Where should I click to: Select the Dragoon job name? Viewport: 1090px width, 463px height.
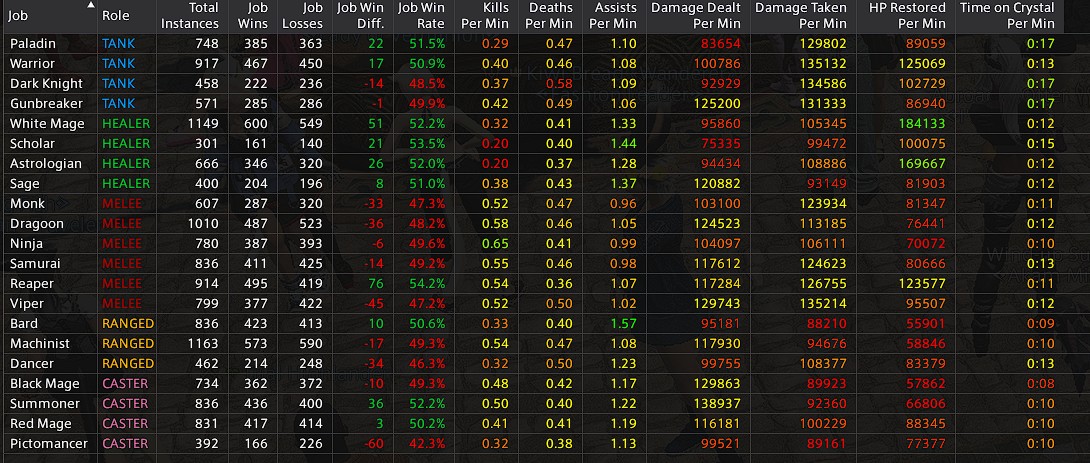point(36,224)
